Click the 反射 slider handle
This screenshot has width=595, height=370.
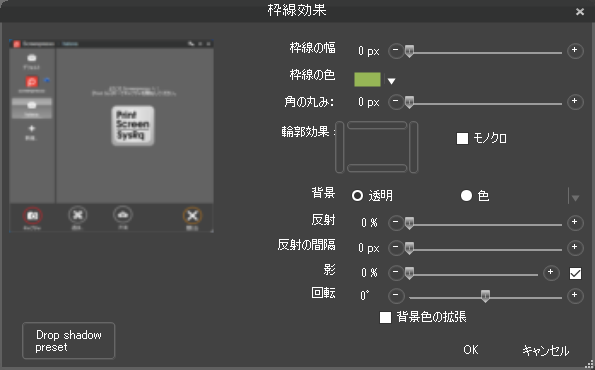click(409, 223)
